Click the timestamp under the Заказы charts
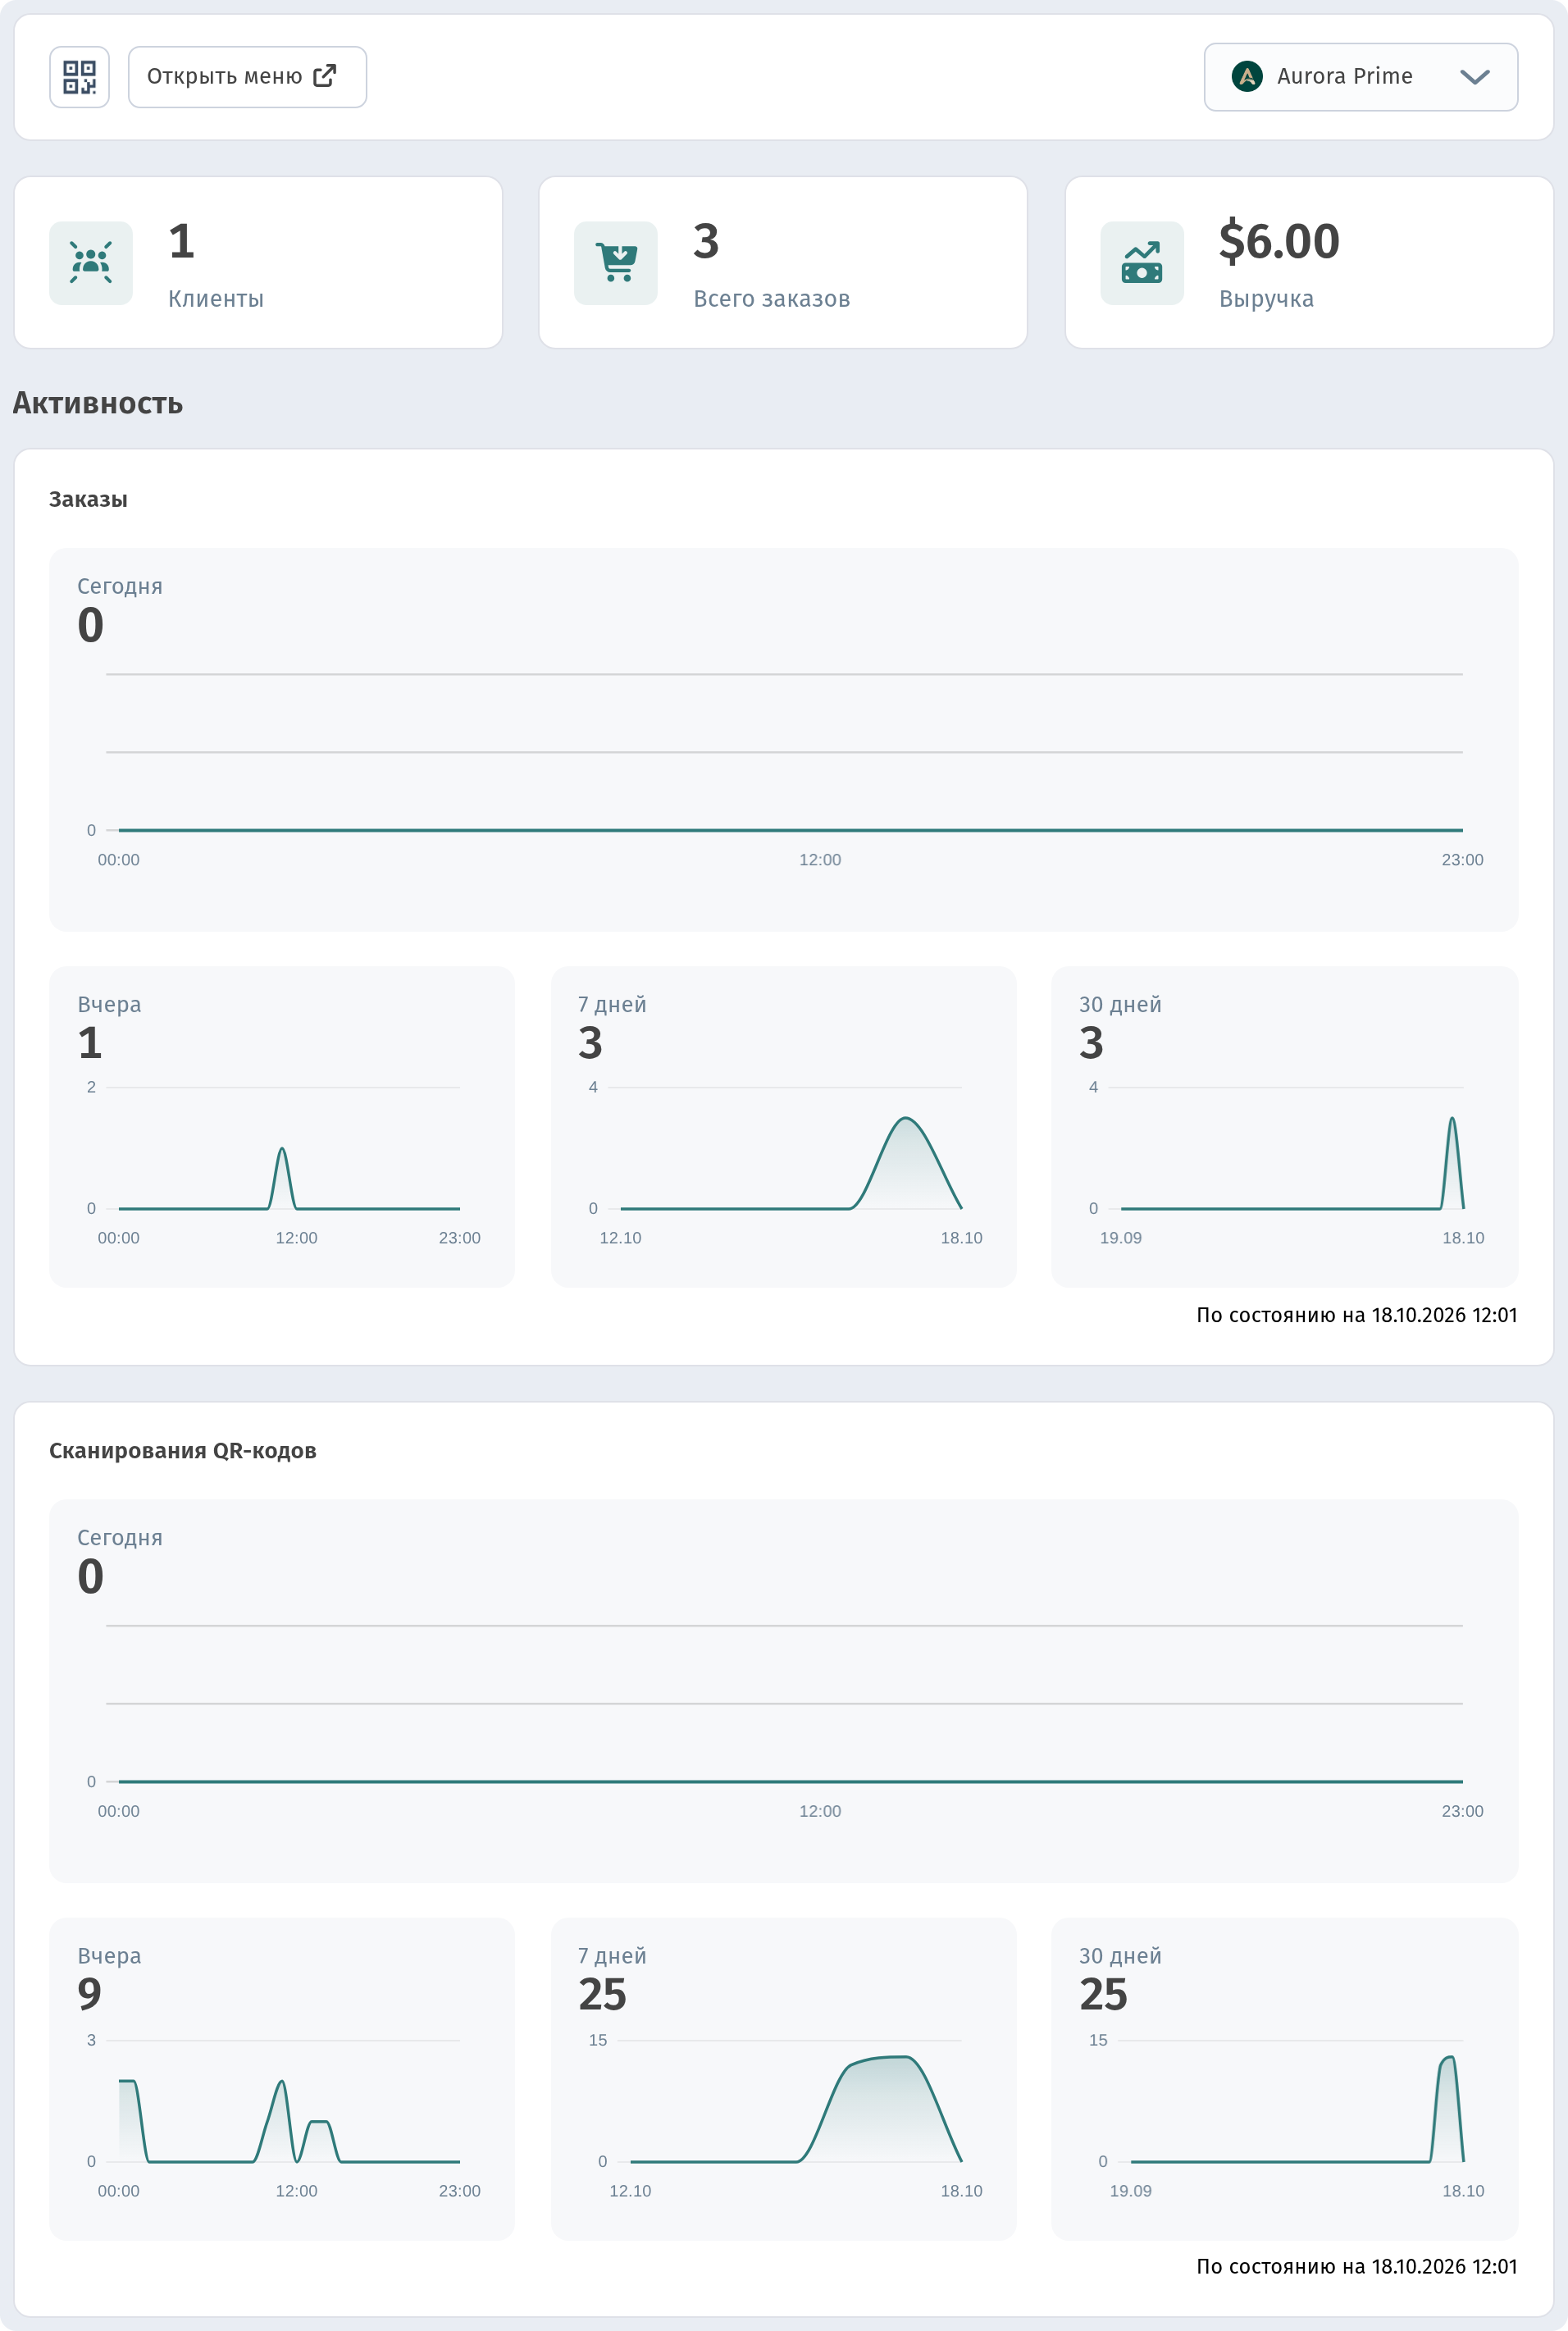The image size is (1568, 2331). [x=1357, y=1315]
